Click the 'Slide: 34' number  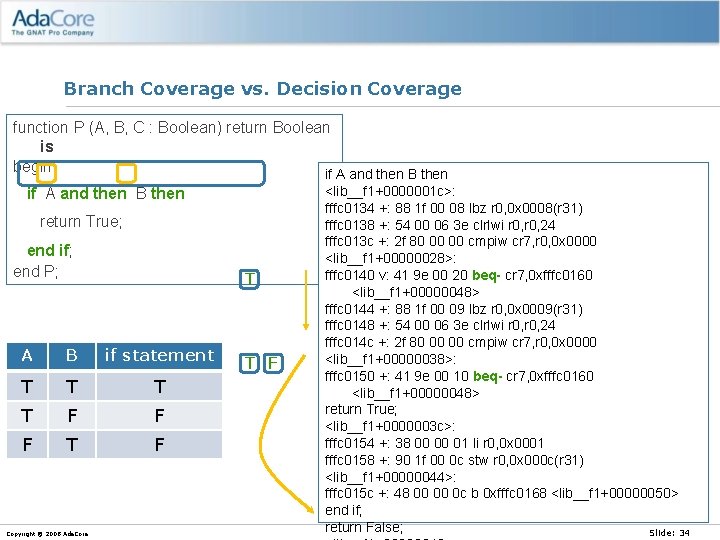tap(669, 533)
